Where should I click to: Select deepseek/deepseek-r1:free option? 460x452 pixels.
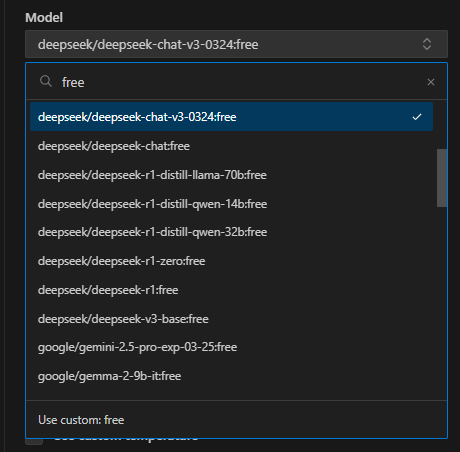click(231, 290)
